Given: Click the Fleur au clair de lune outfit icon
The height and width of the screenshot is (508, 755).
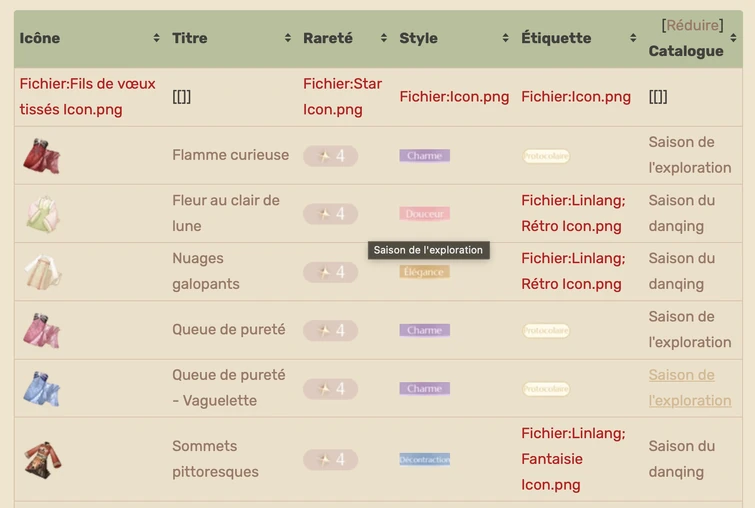Looking at the screenshot, I should point(42,214).
